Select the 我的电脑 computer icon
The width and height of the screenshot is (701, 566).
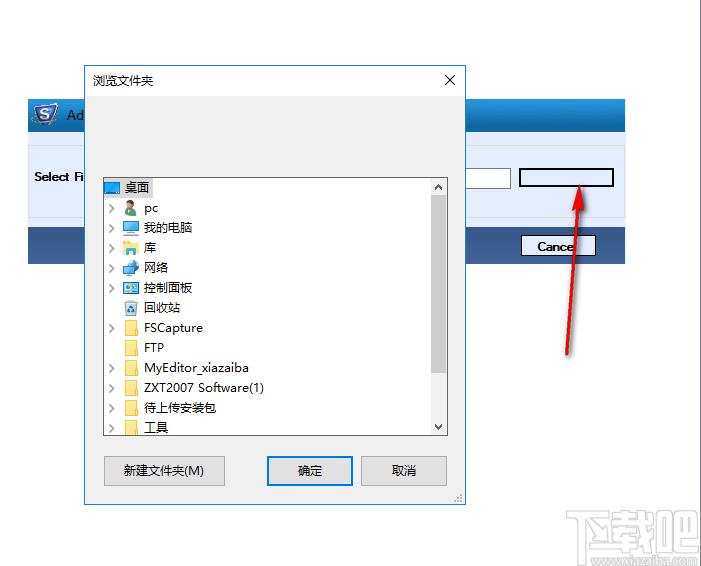click(131, 228)
